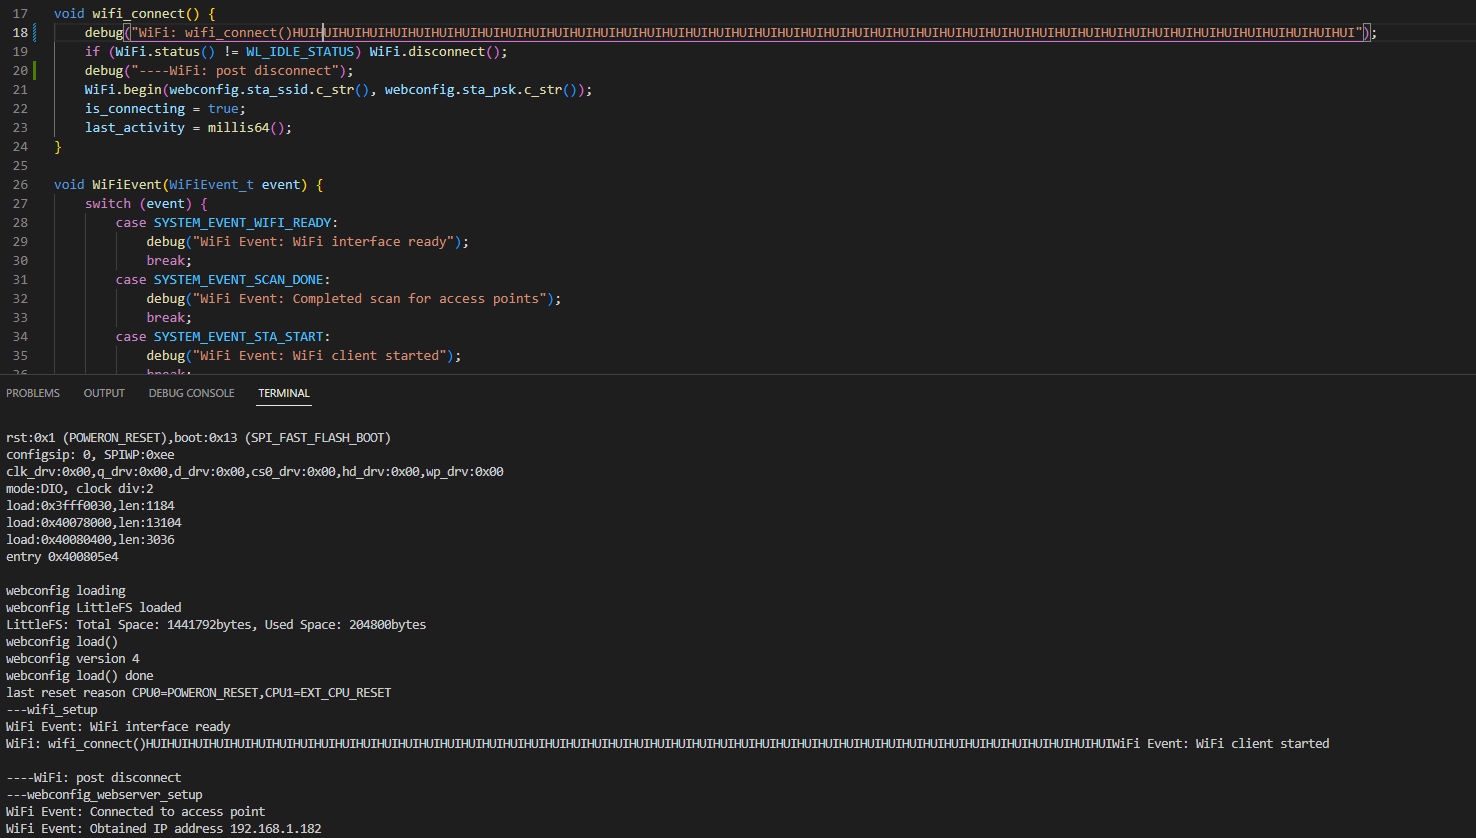Viewport: 1476px width, 838px height.
Task: Open the OUTPUT panel tab
Action: [104, 393]
